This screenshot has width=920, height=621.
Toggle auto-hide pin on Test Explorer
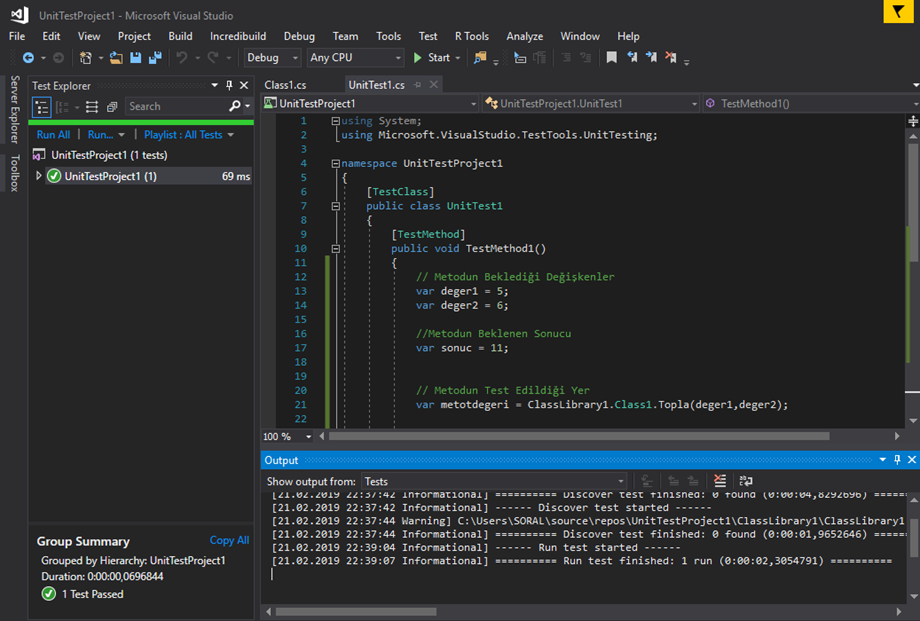click(x=229, y=86)
